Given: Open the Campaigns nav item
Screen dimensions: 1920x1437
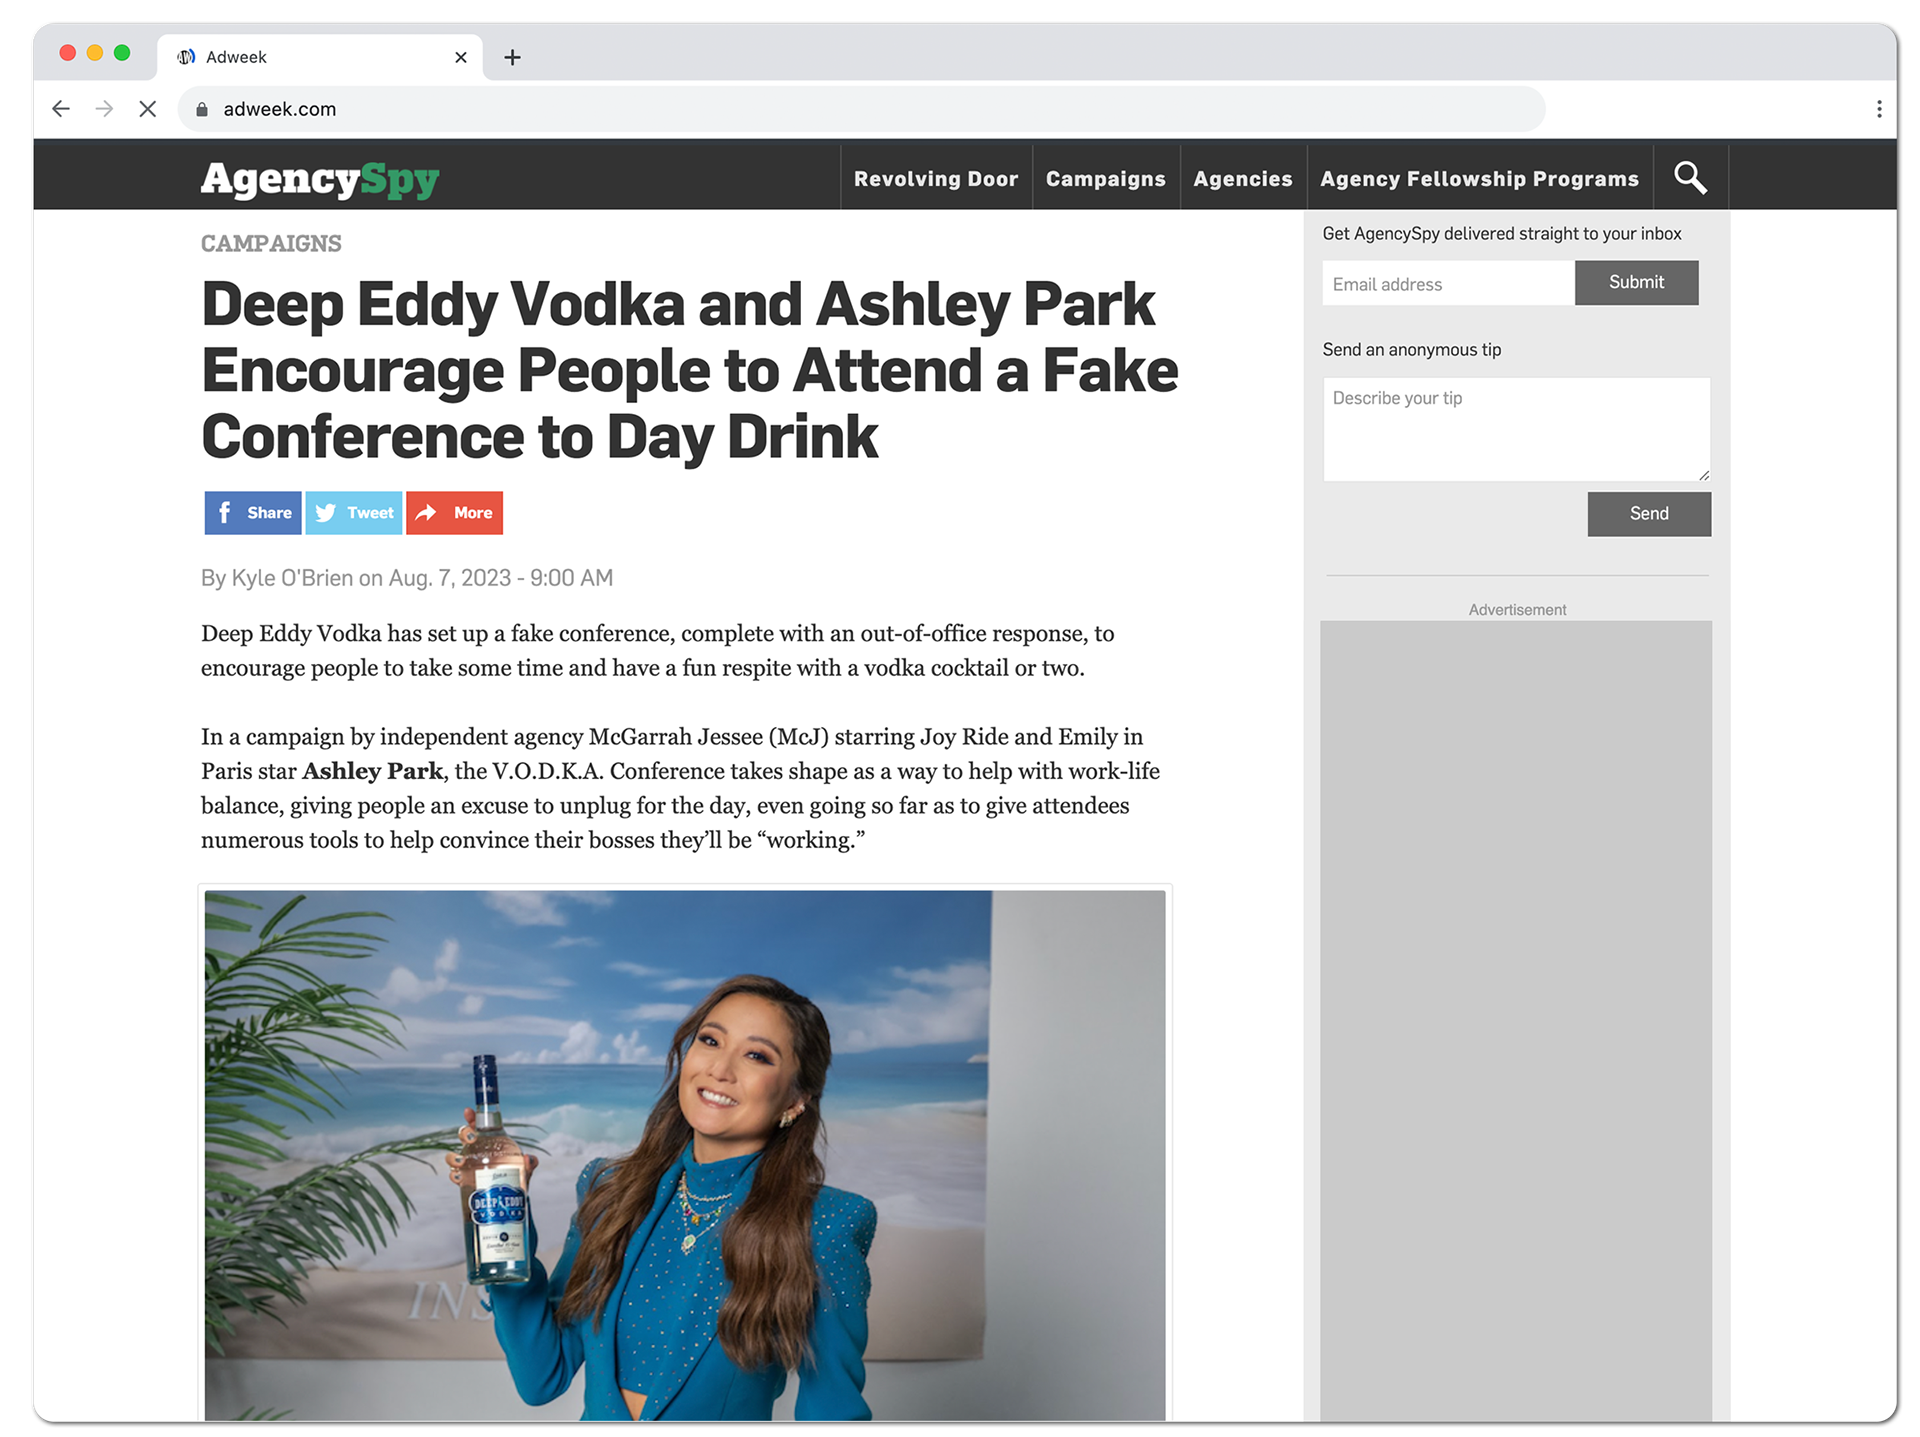Looking at the screenshot, I should point(1106,179).
